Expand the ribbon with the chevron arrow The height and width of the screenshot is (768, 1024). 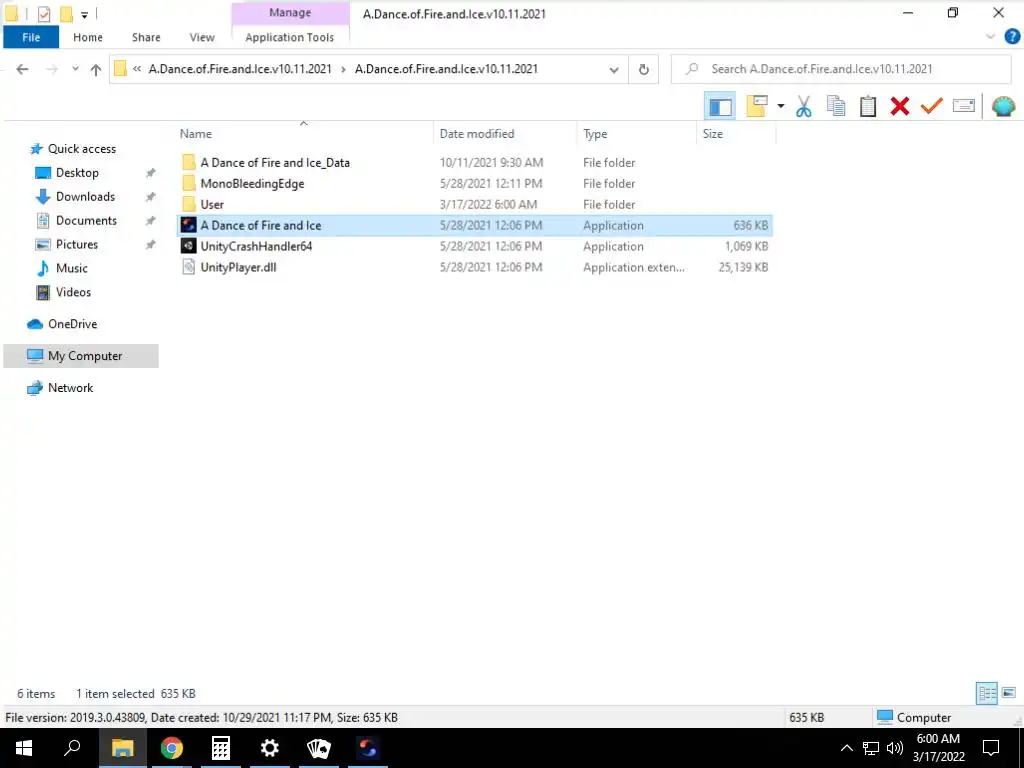[990, 37]
